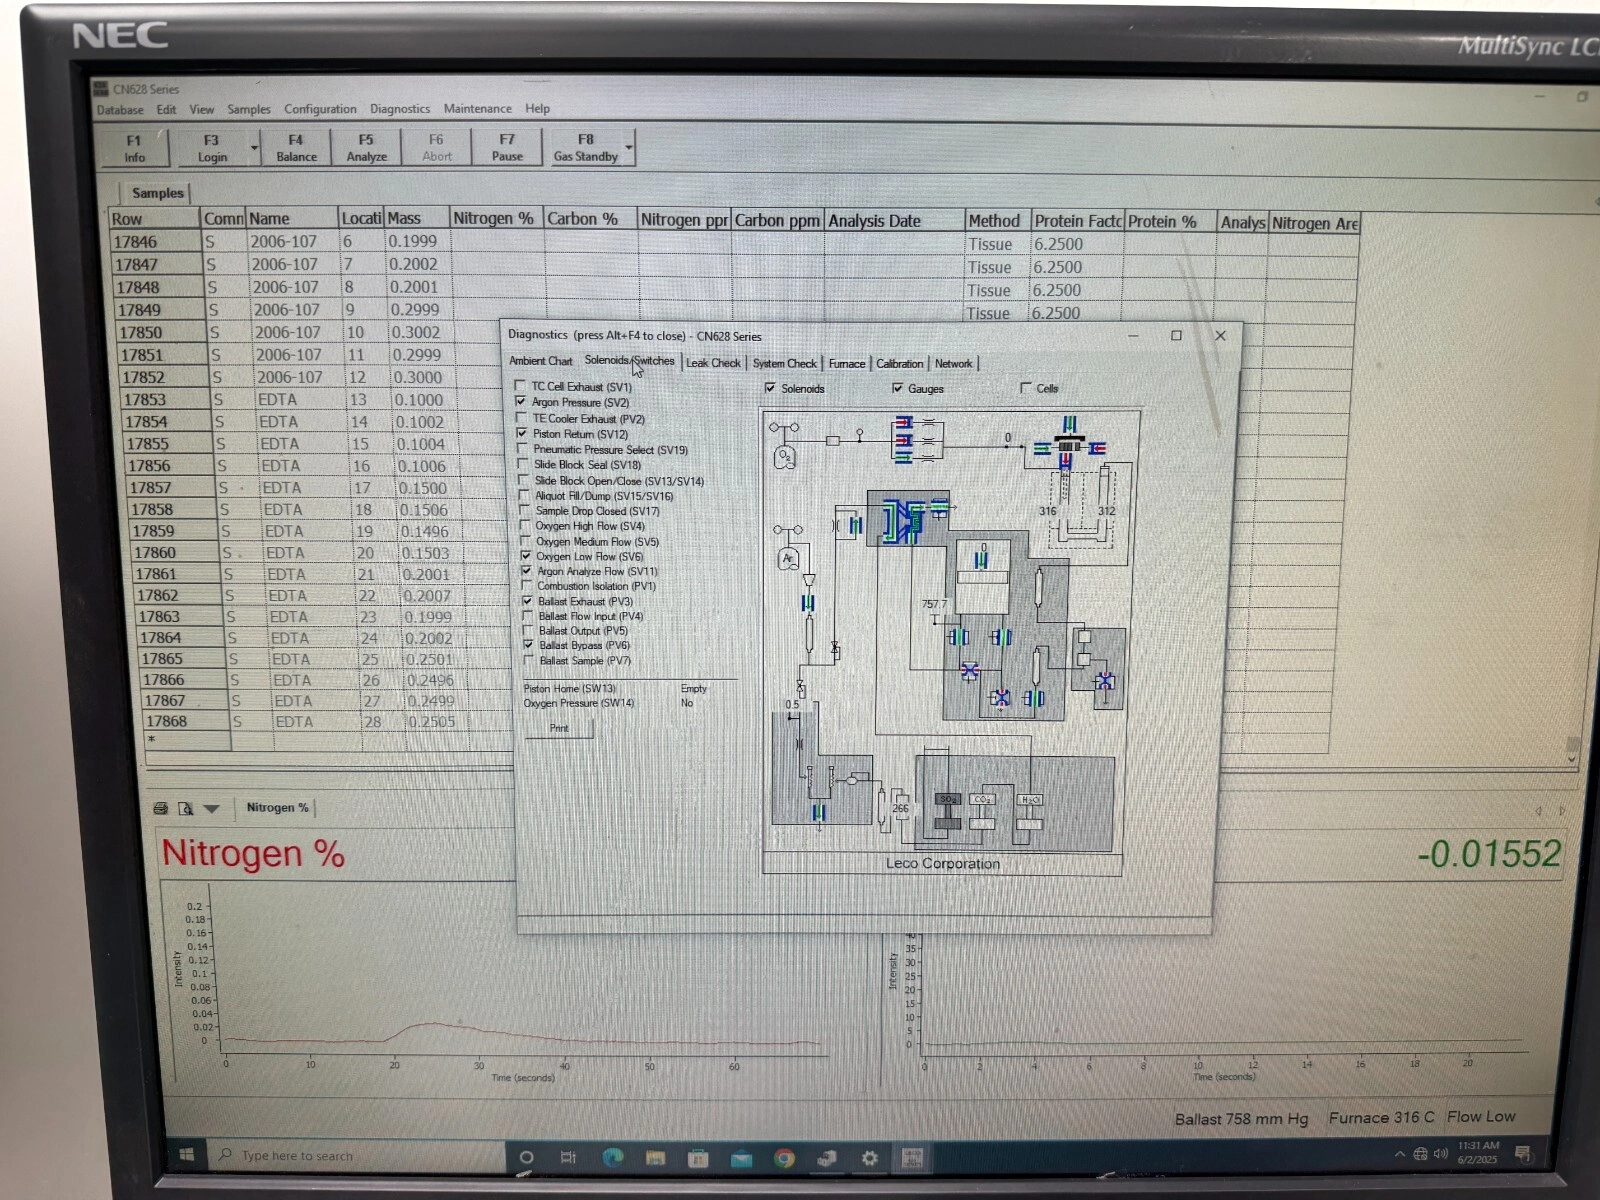Image resolution: width=1600 pixels, height=1200 pixels.
Task: Toggle Oxygen High Flow (SV4) checkbox
Action: pos(524,525)
